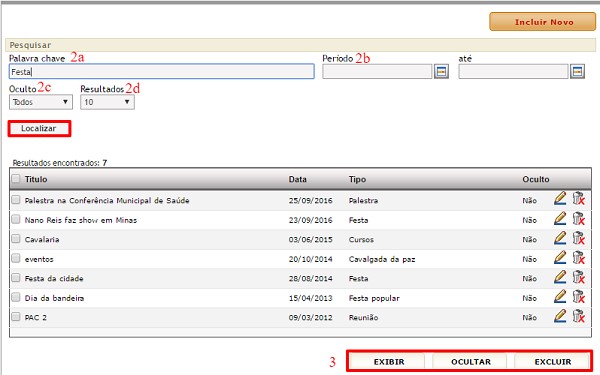Check the 'Palestra na Conferência Municipal de Saúde' checkbox

pyautogui.click(x=16, y=199)
